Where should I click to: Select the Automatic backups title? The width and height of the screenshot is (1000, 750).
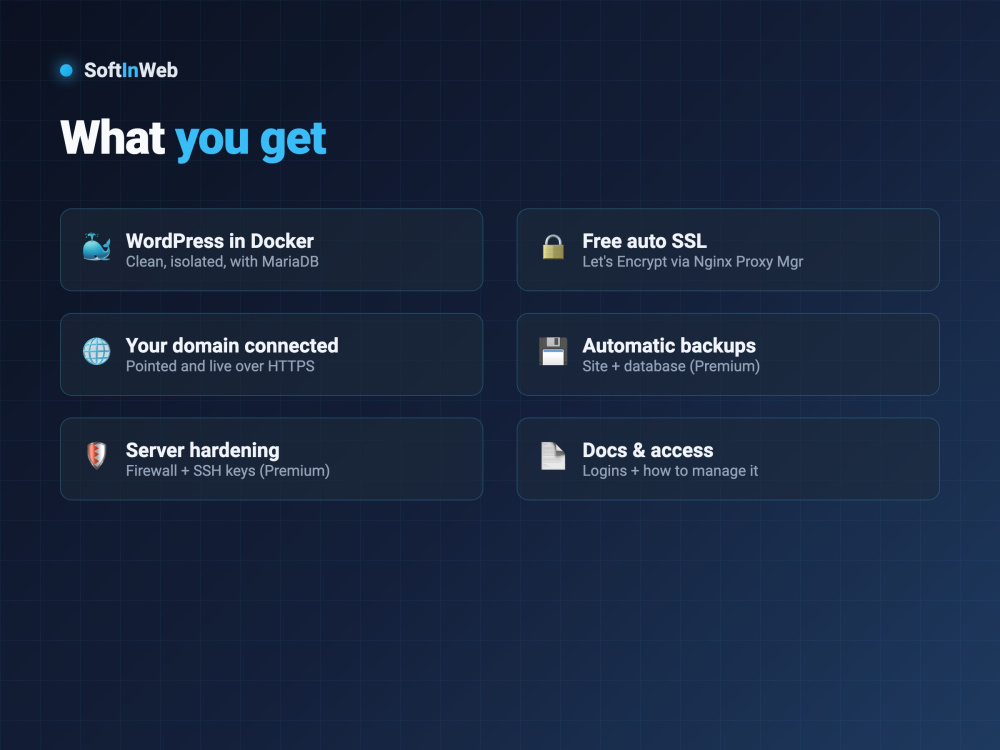pyautogui.click(x=669, y=346)
